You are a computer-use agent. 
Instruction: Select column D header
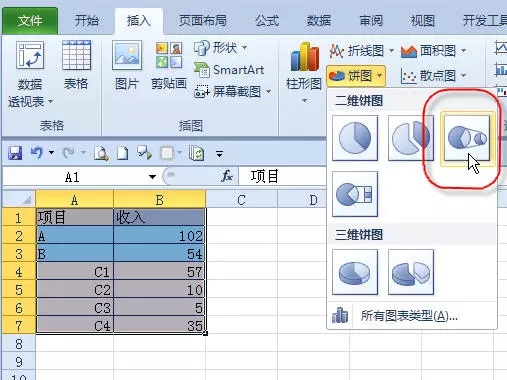coord(313,200)
